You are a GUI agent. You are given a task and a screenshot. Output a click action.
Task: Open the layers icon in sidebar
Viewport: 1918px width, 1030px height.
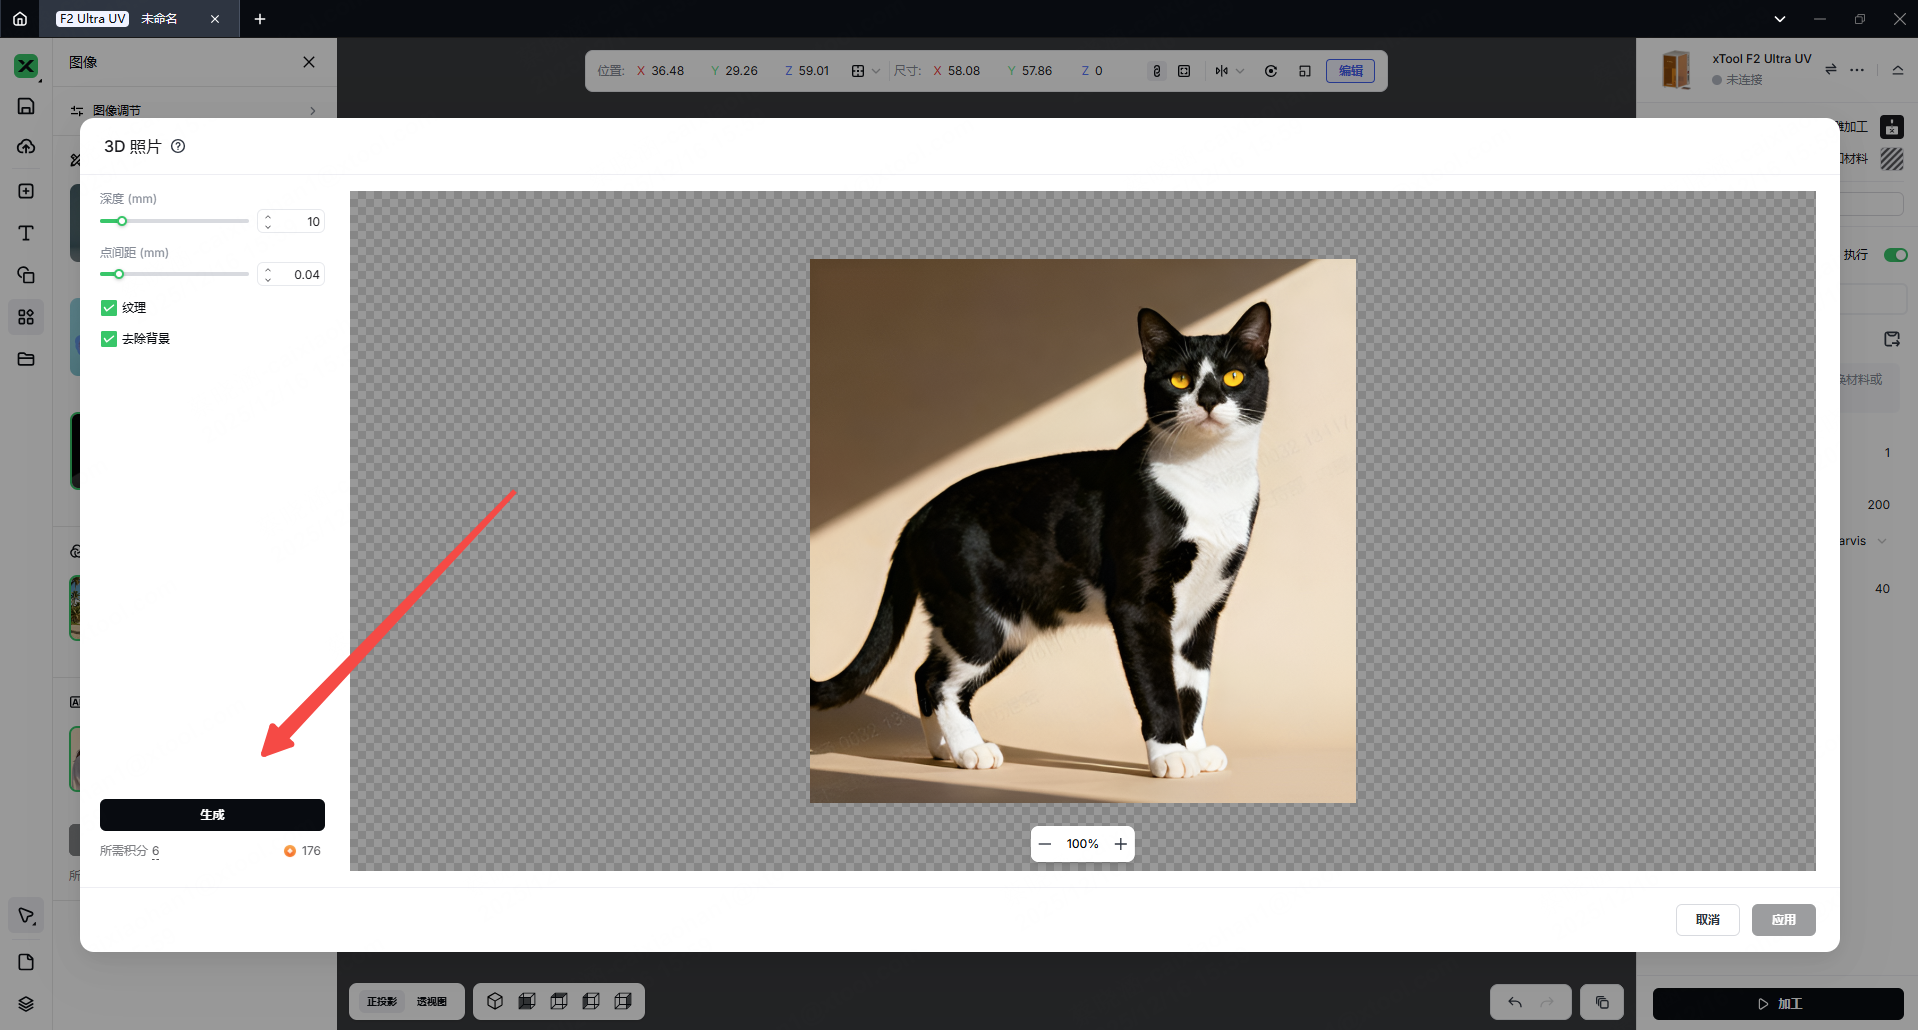tap(26, 1004)
